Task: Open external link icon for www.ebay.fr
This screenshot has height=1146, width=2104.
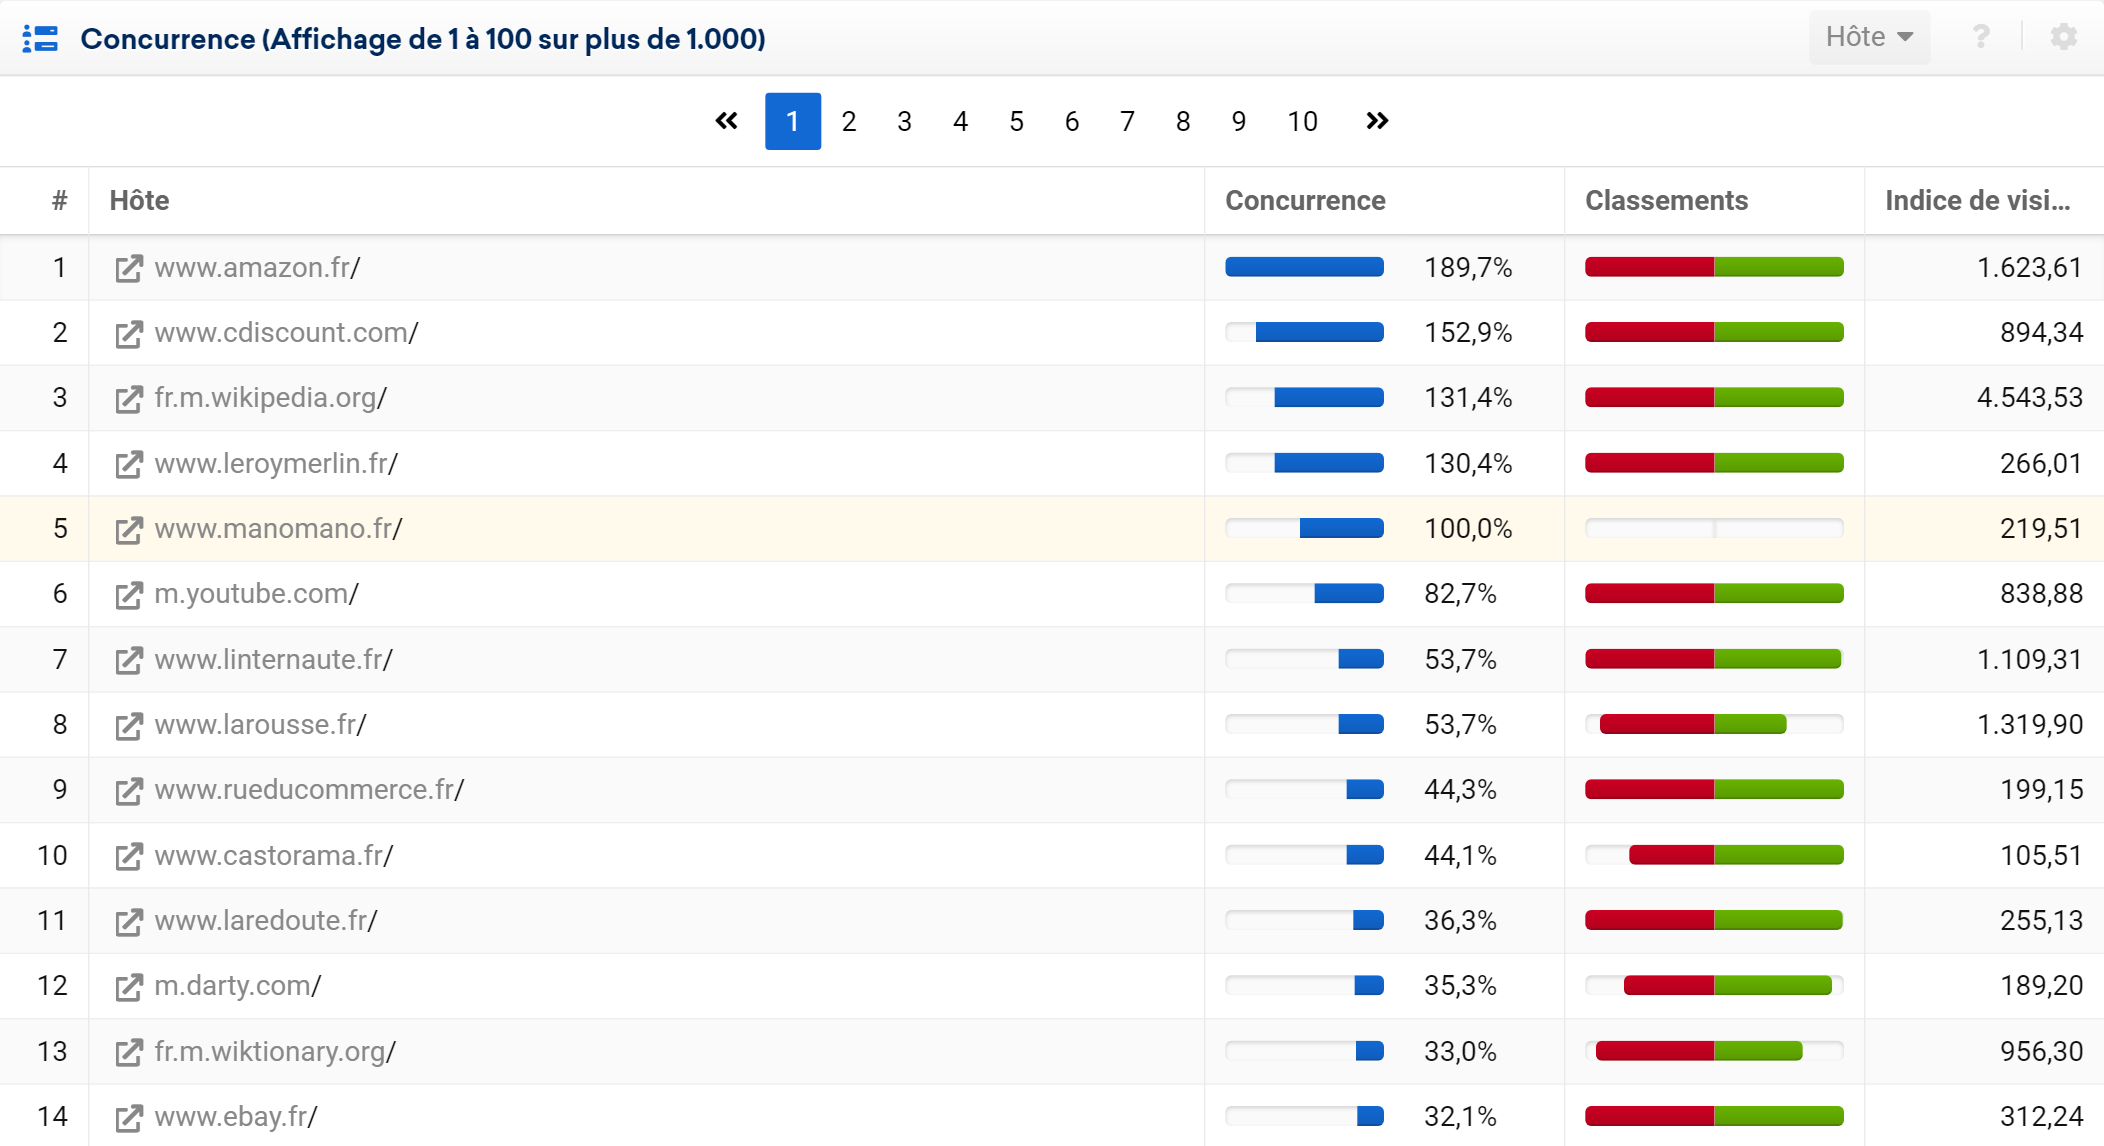Action: click(x=129, y=1117)
